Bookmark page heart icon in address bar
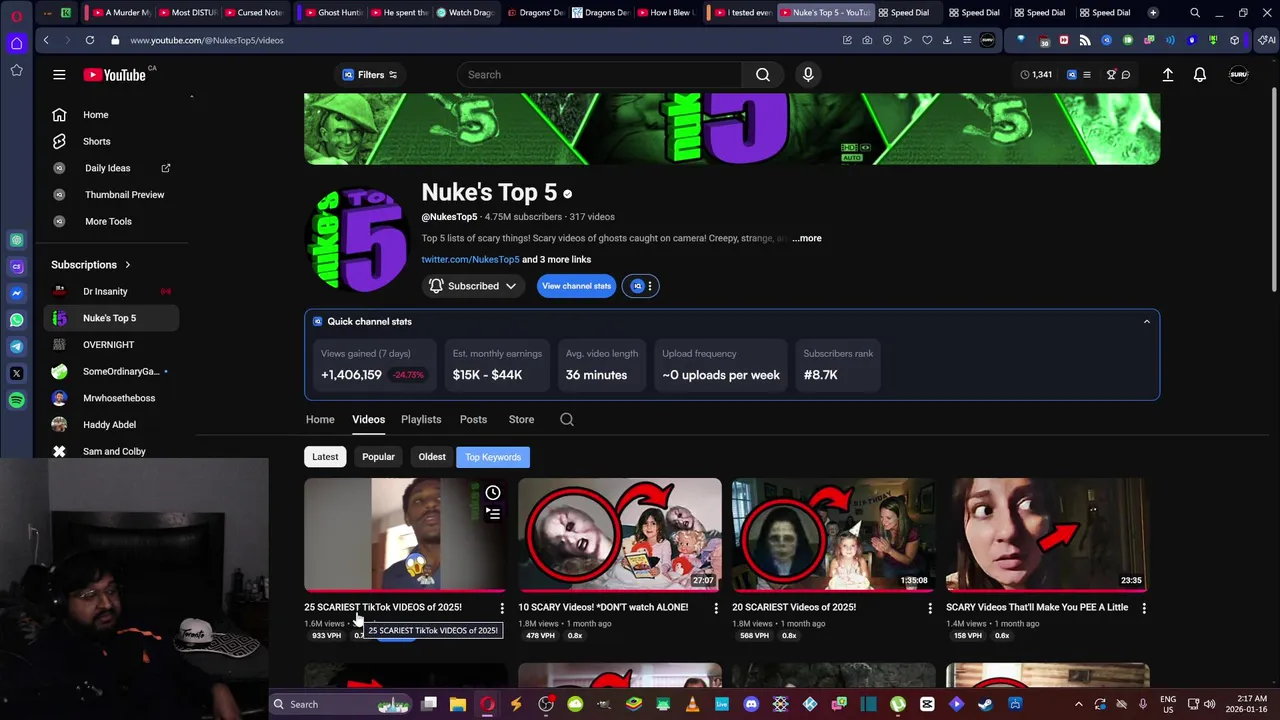1280x720 pixels. click(927, 40)
